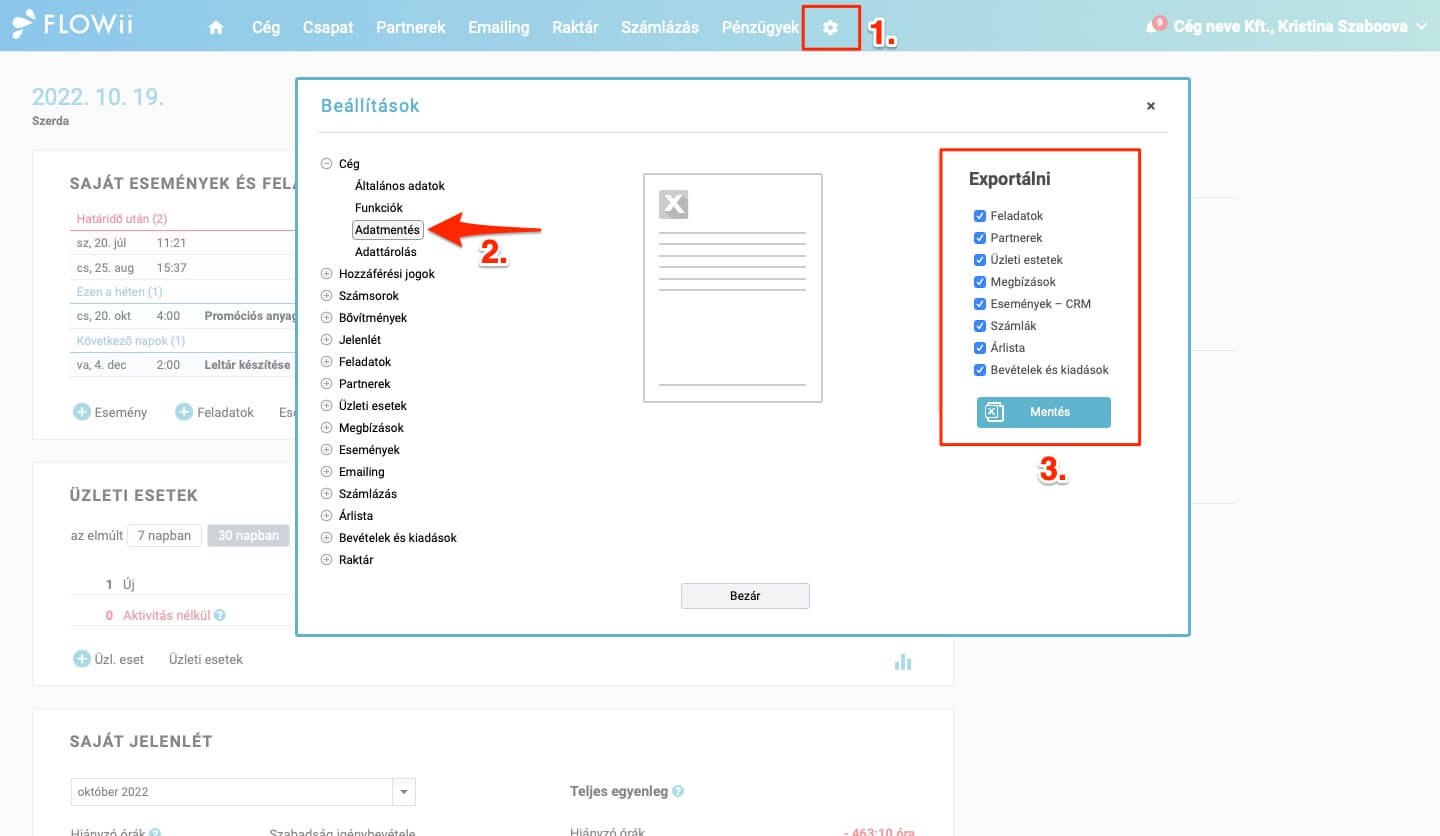Image resolution: width=1440 pixels, height=836 pixels.
Task: Collapse the Cég tree node
Action: (326, 164)
